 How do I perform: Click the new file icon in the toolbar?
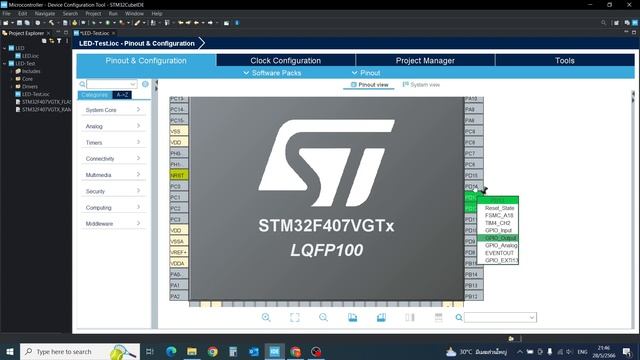pyautogui.click(x=6, y=23)
